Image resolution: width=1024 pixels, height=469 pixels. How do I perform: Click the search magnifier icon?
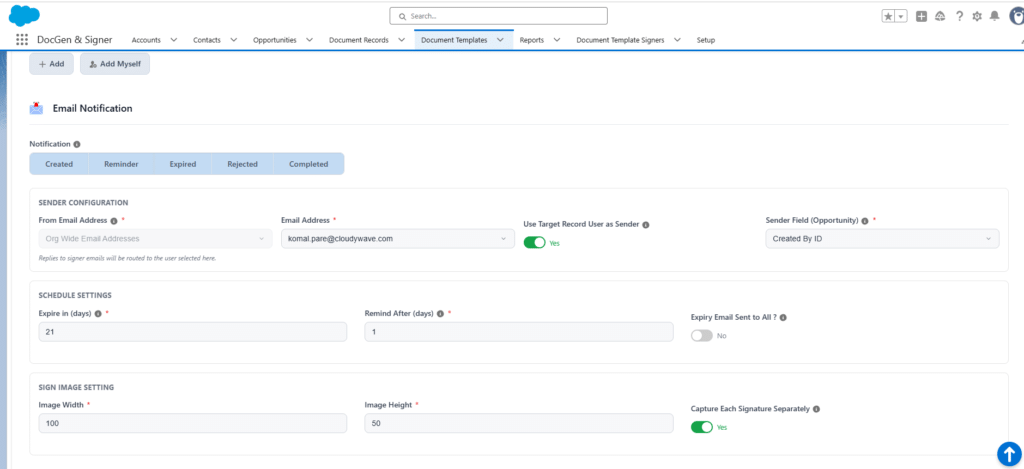pyautogui.click(x=403, y=16)
